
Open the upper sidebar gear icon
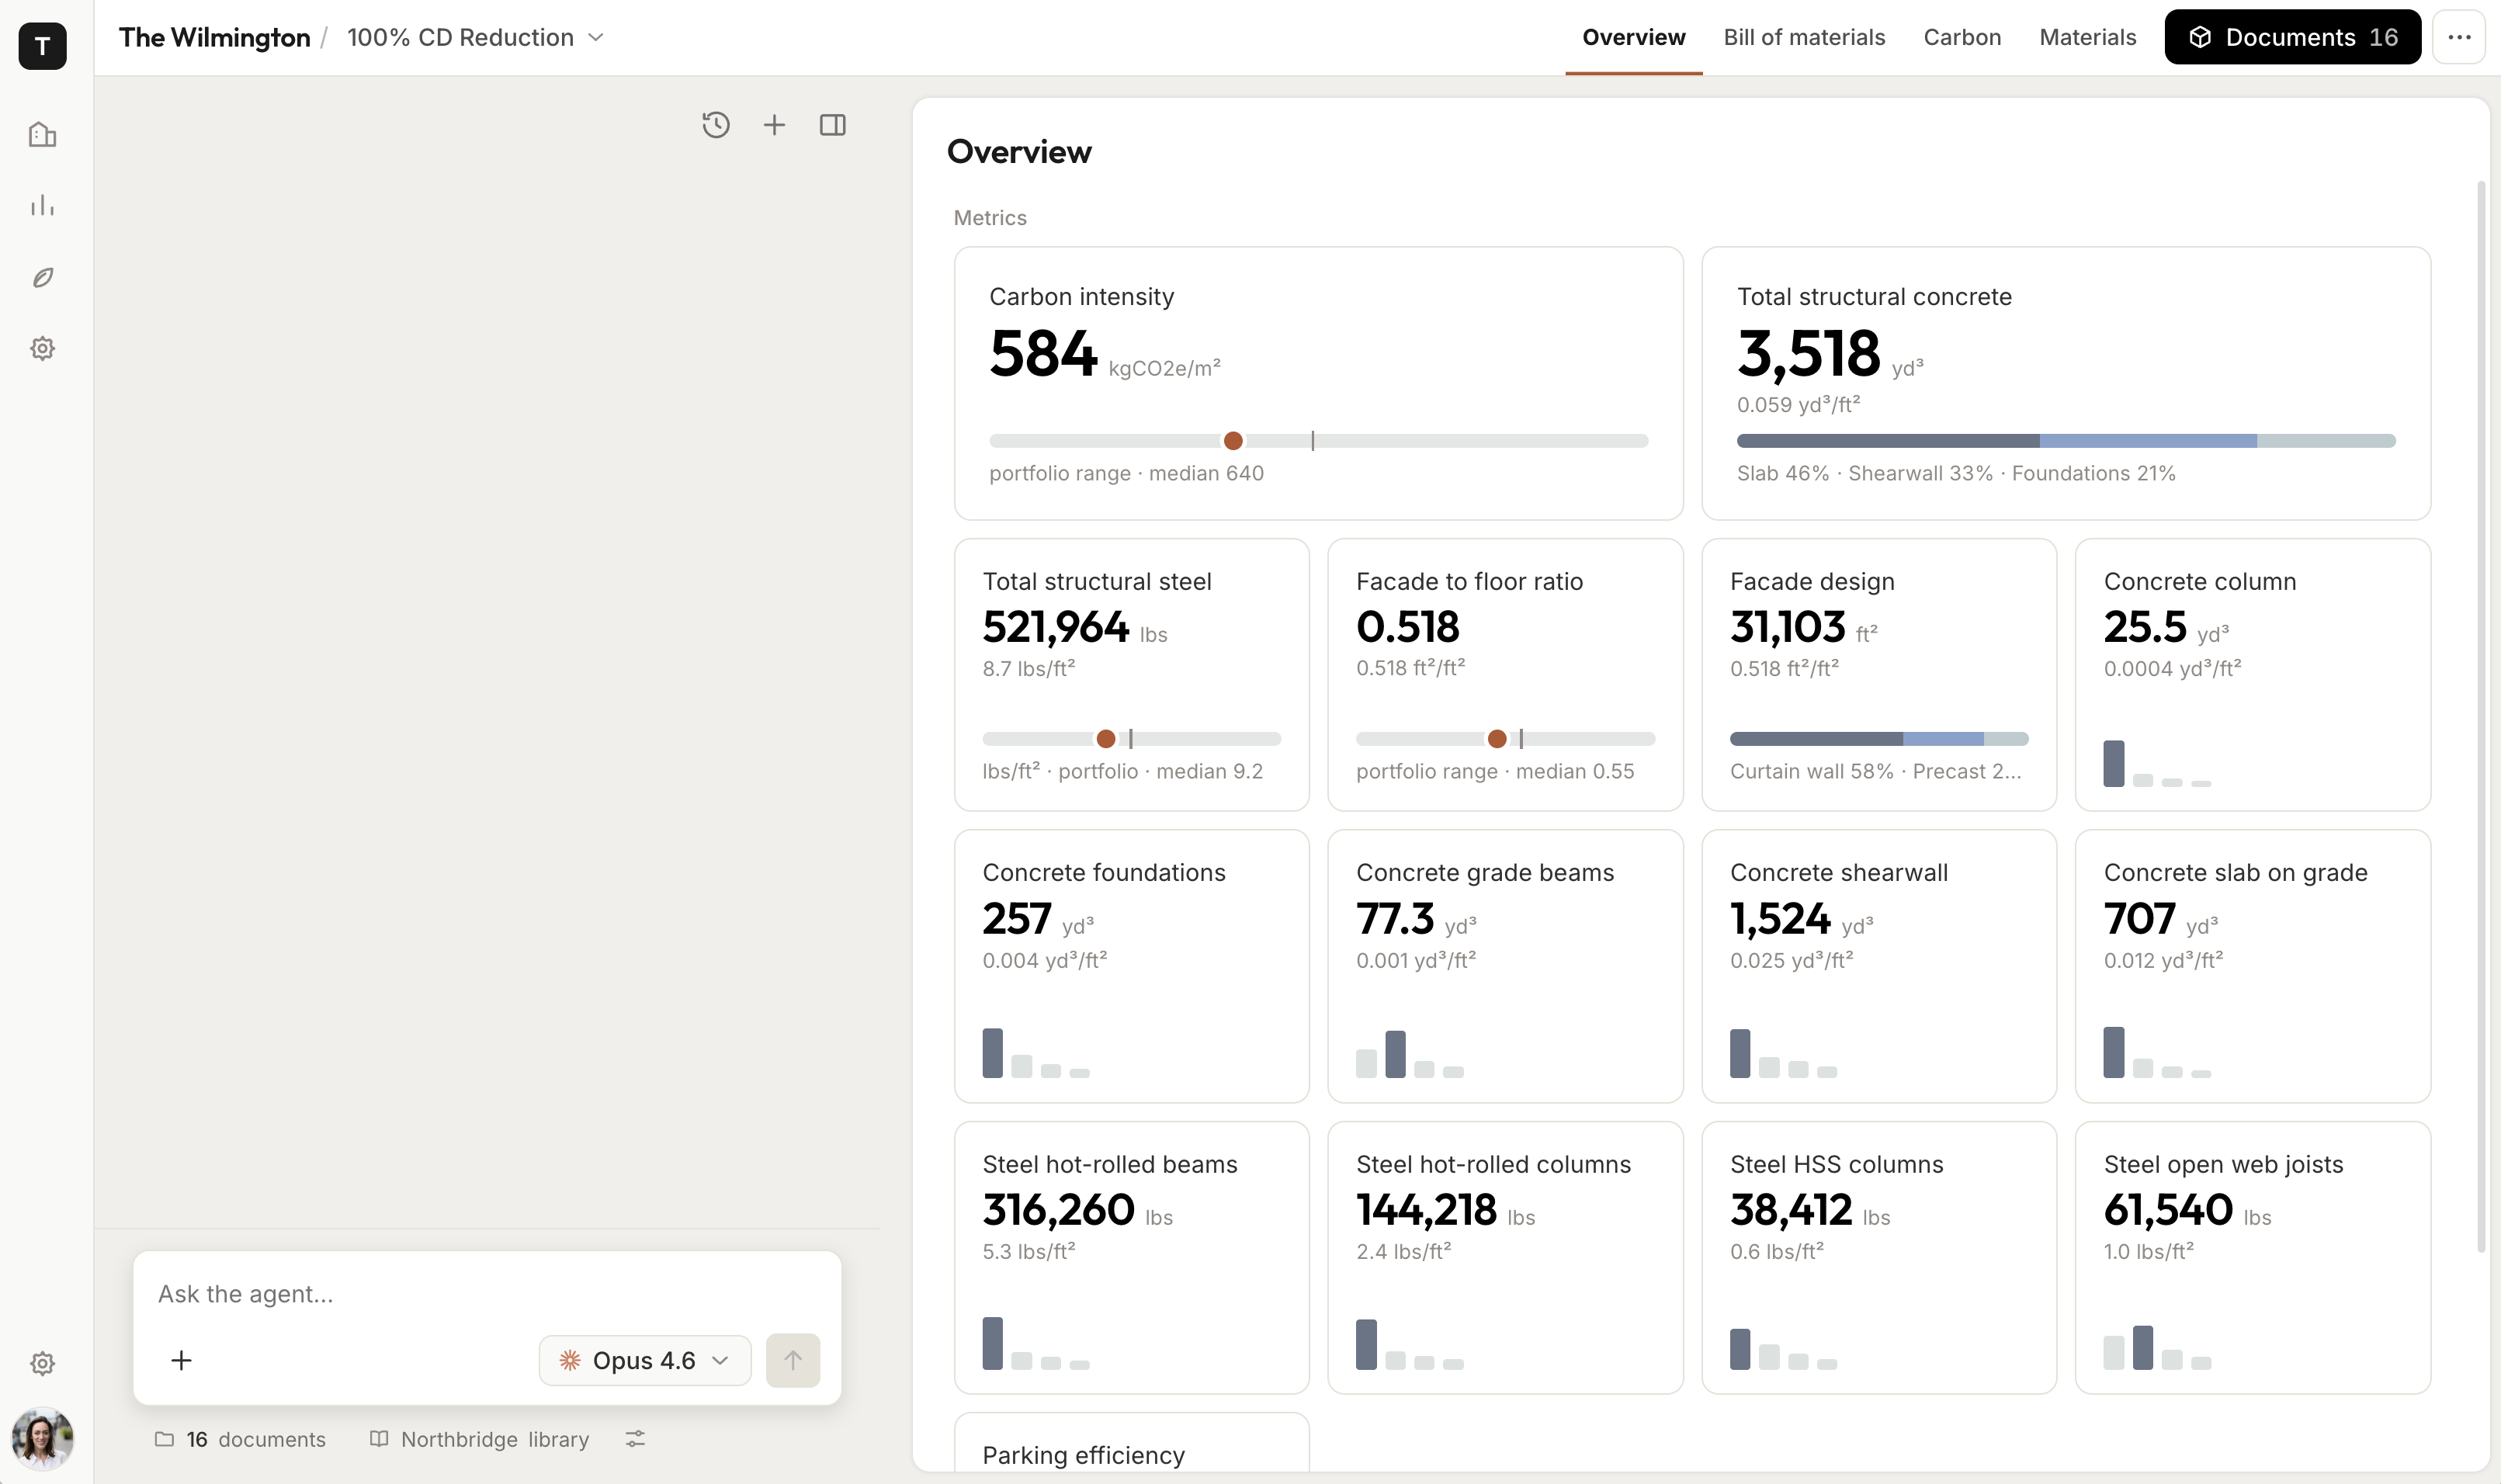coord(42,348)
